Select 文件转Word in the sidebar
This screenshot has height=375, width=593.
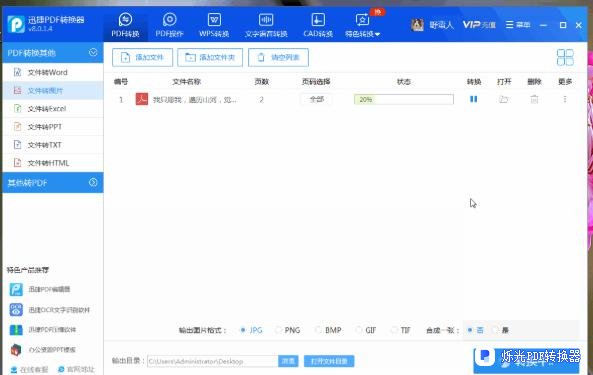53,72
